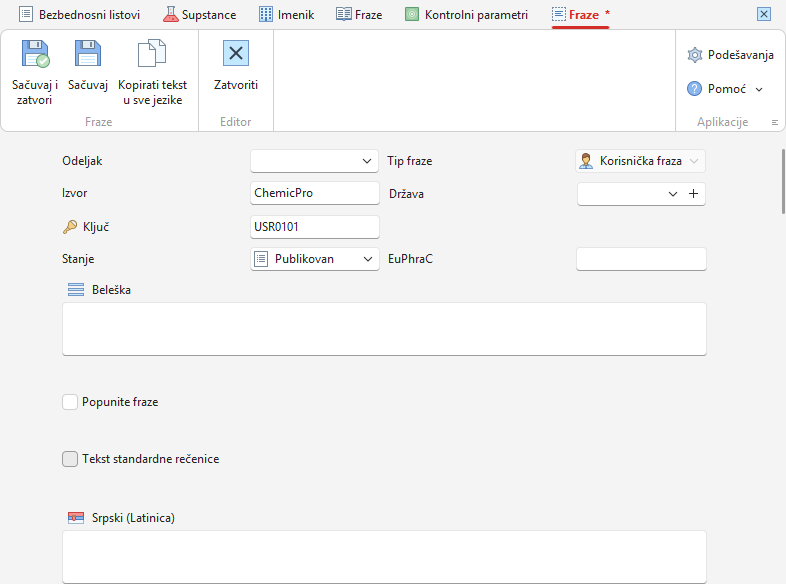The height and width of the screenshot is (584, 786).
Task: Click inside the Beleška text area
Action: tap(384, 329)
